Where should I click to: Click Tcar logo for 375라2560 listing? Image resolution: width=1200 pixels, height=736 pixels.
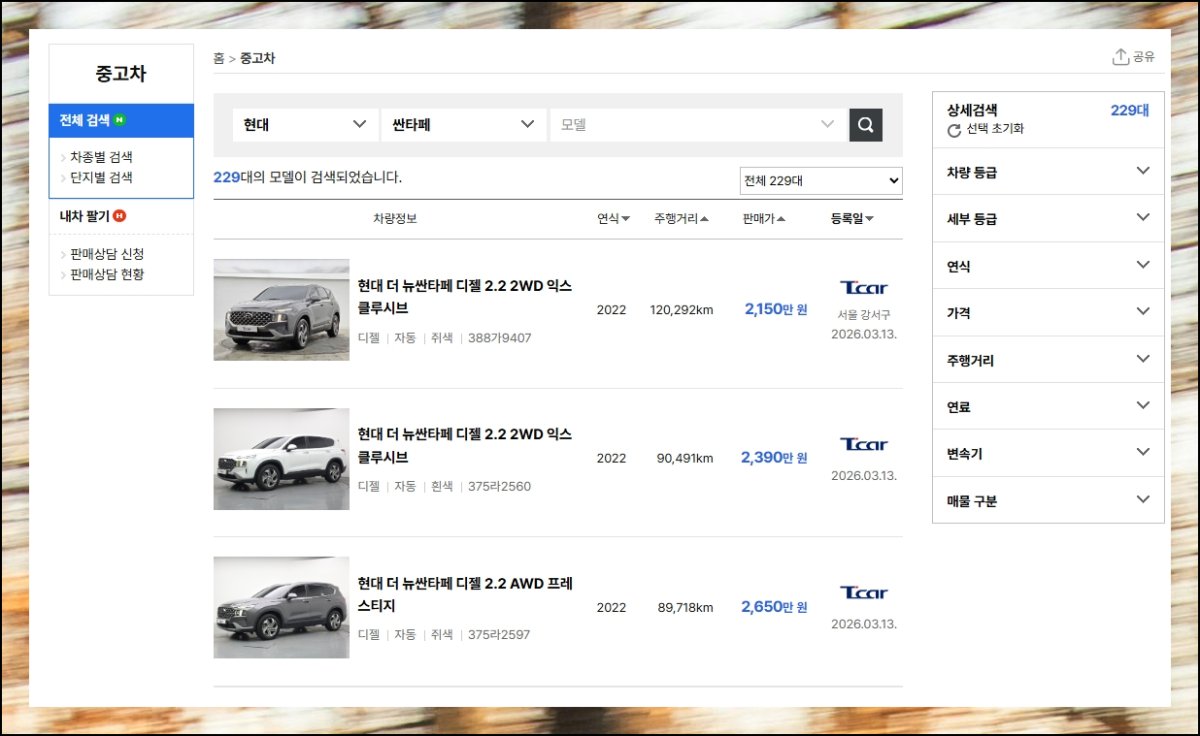[x=863, y=445]
